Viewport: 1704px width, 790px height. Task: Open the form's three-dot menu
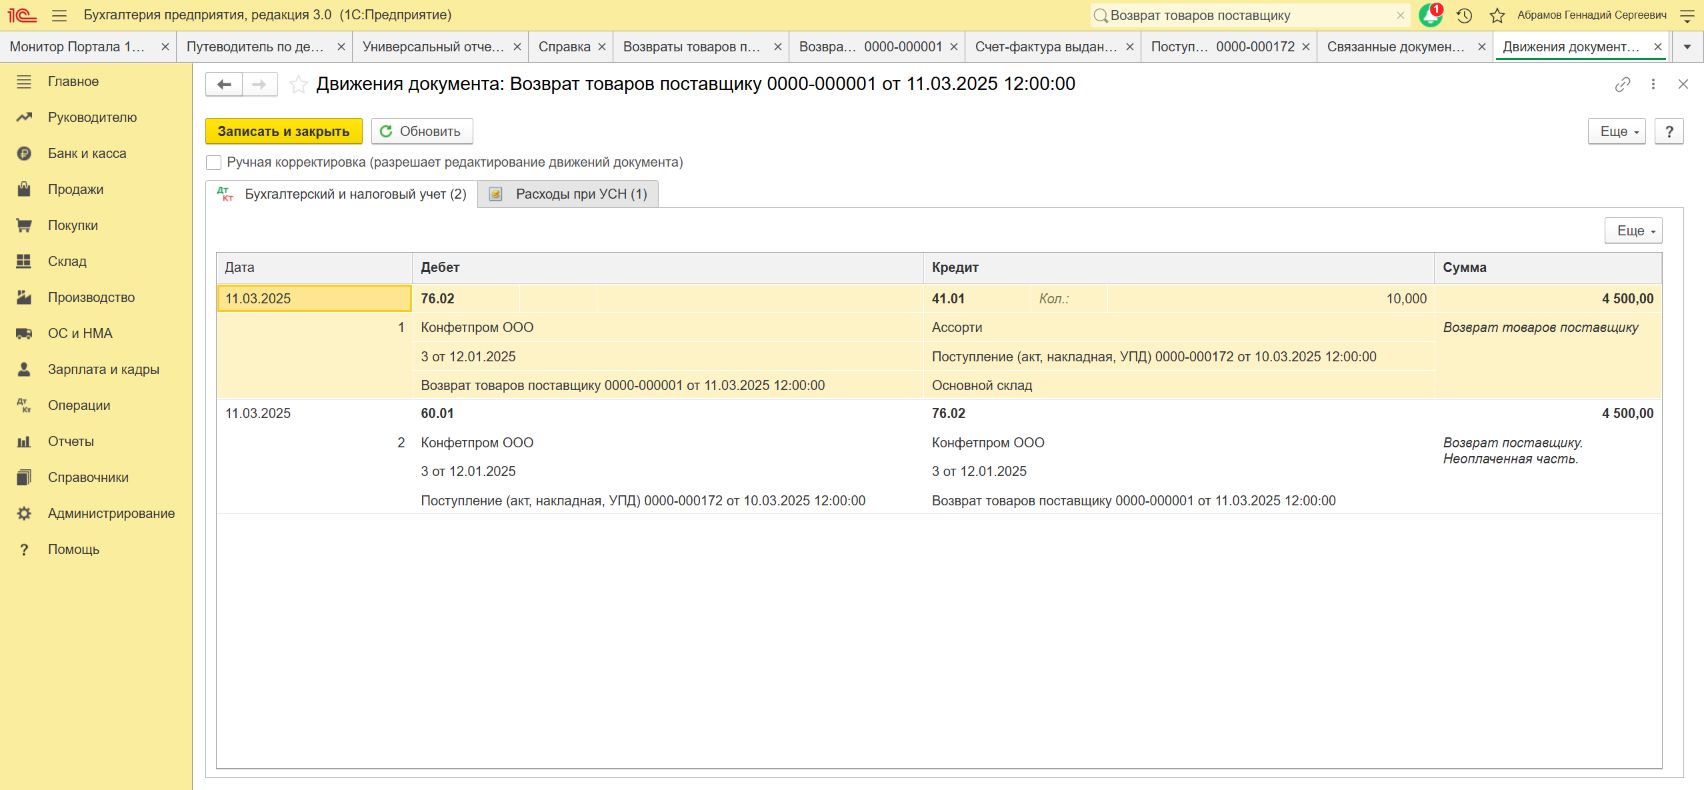(x=1653, y=85)
